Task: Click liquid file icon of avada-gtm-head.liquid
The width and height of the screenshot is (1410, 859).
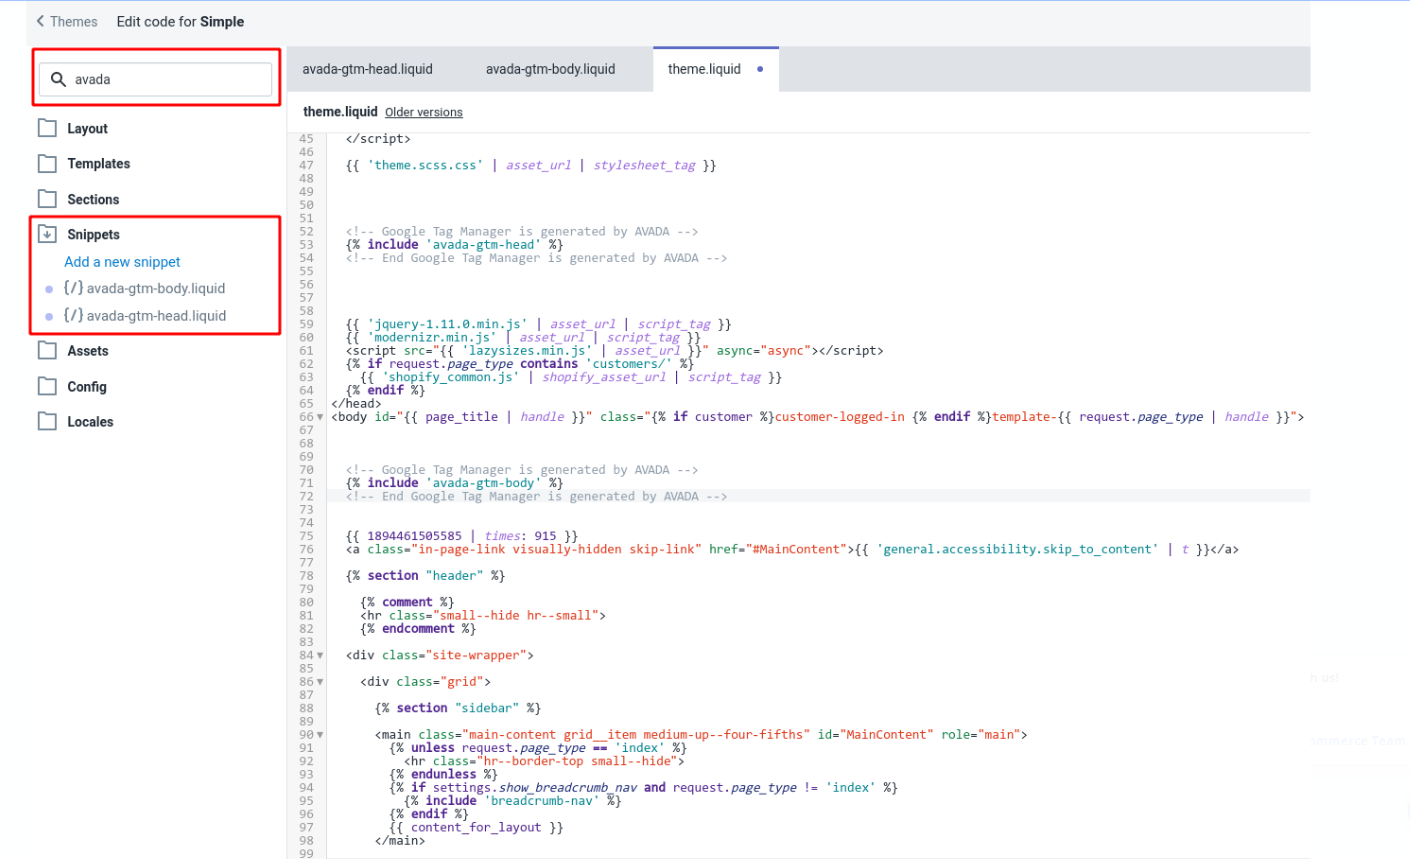Action: pyautogui.click(x=73, y=315)
